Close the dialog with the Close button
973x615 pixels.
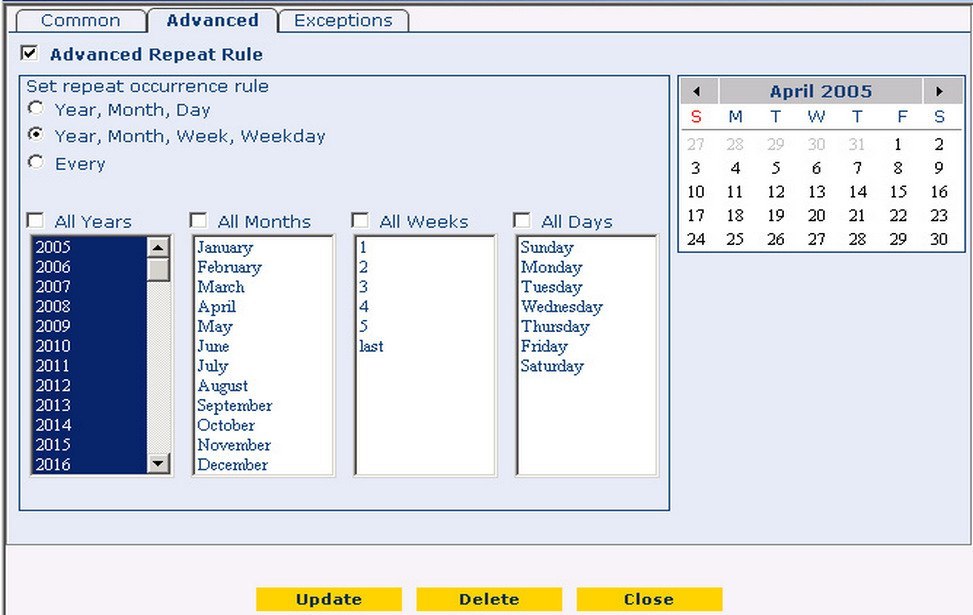(x=649, y=599)
